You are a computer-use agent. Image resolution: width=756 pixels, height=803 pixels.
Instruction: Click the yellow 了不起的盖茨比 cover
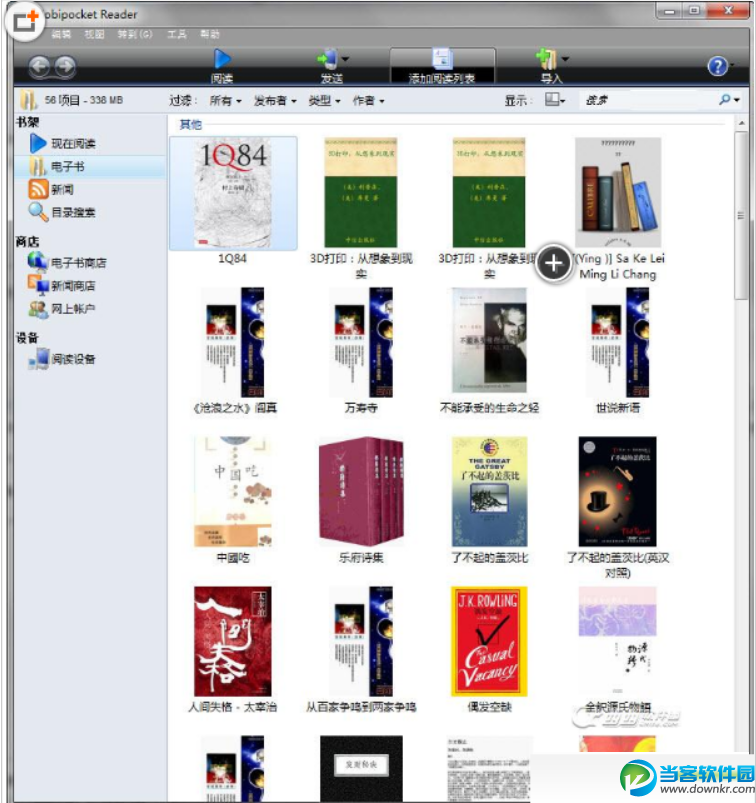(x=489, y=492)
